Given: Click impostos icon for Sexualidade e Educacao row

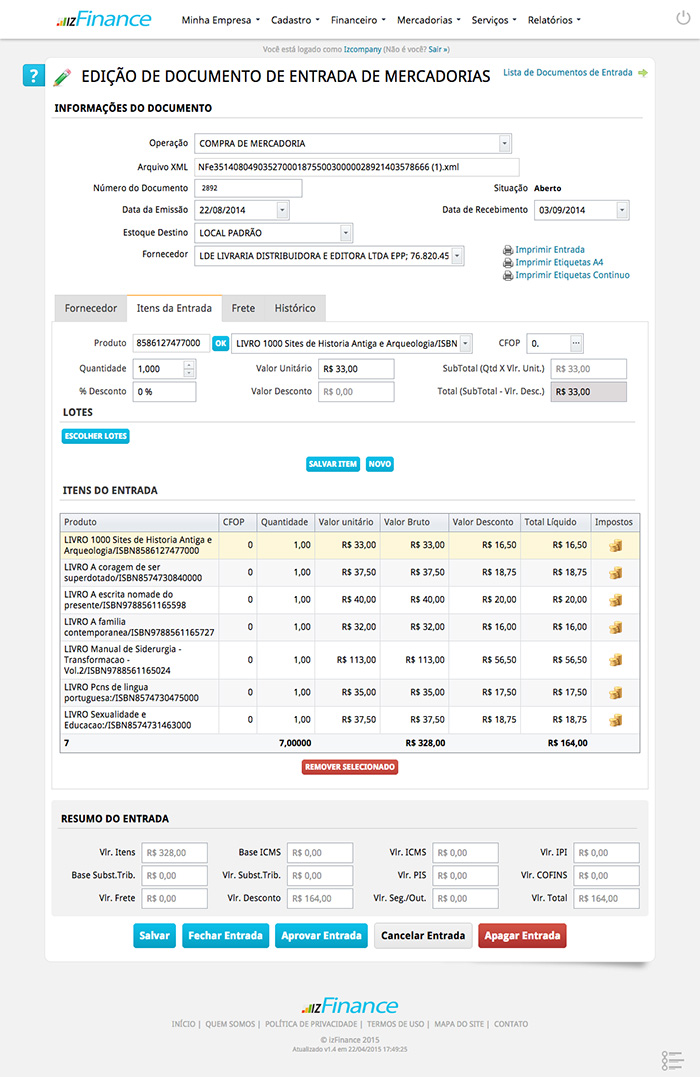Looking at the screenshot, I should pyautogui.click(x=615, y=720).
